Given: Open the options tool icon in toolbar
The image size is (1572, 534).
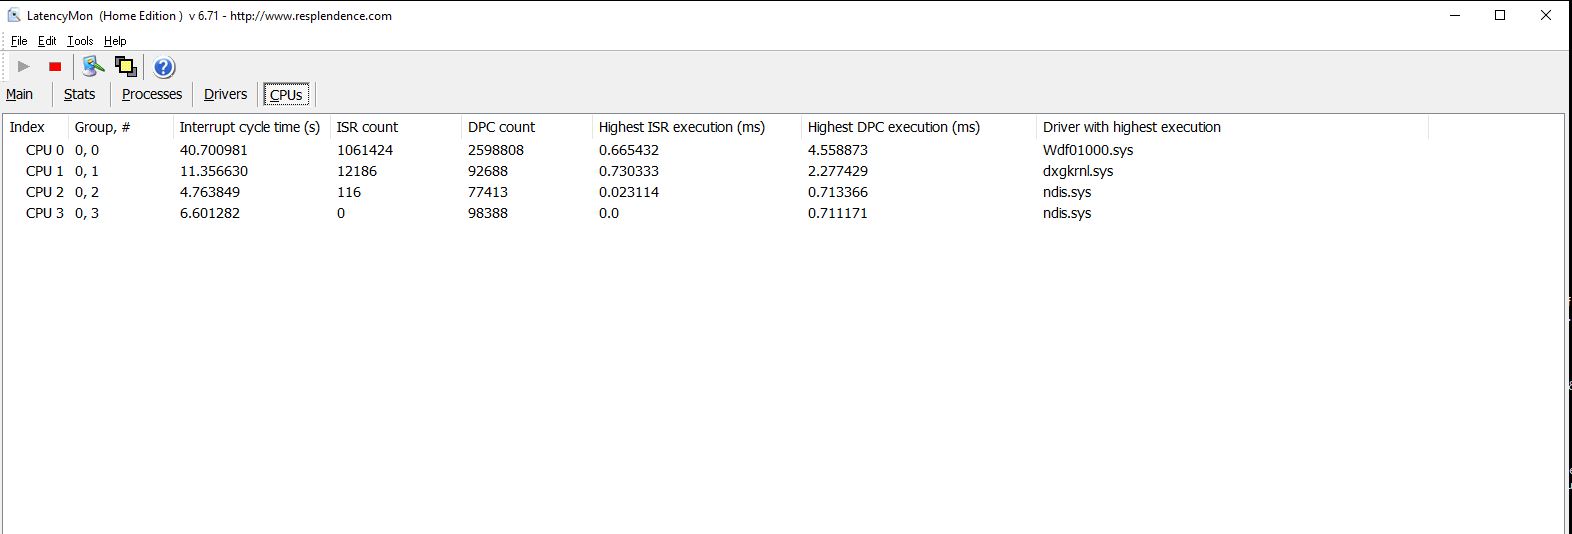Looking at the screenshot, I should tap(93, 67).
